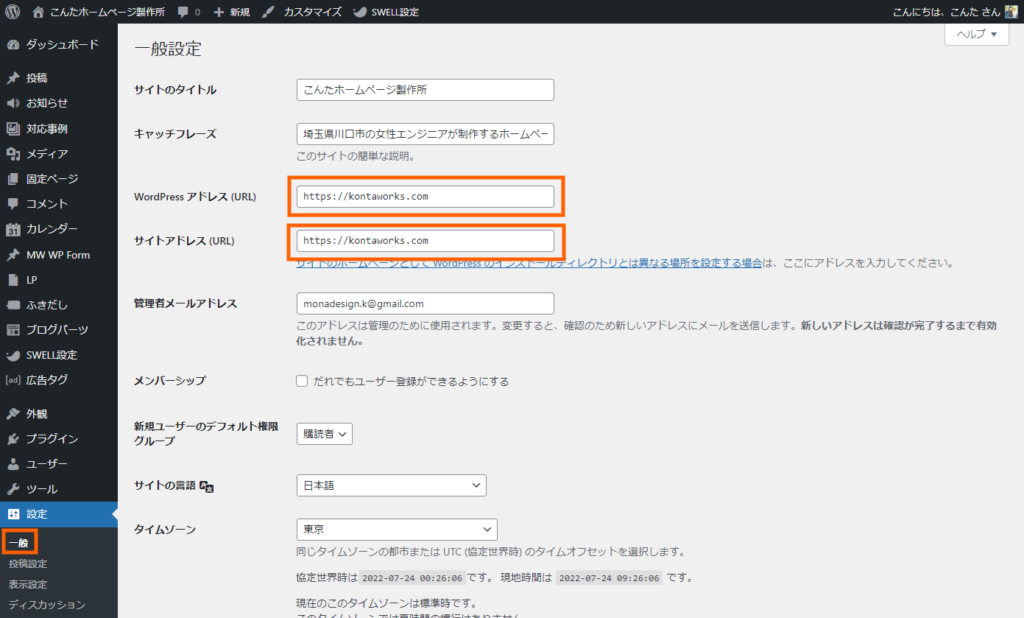Image resolution: width=1024 pixels, height=618 pixels.
Task: Click the プラグイン plug icon
Action: tap(13, 439)
